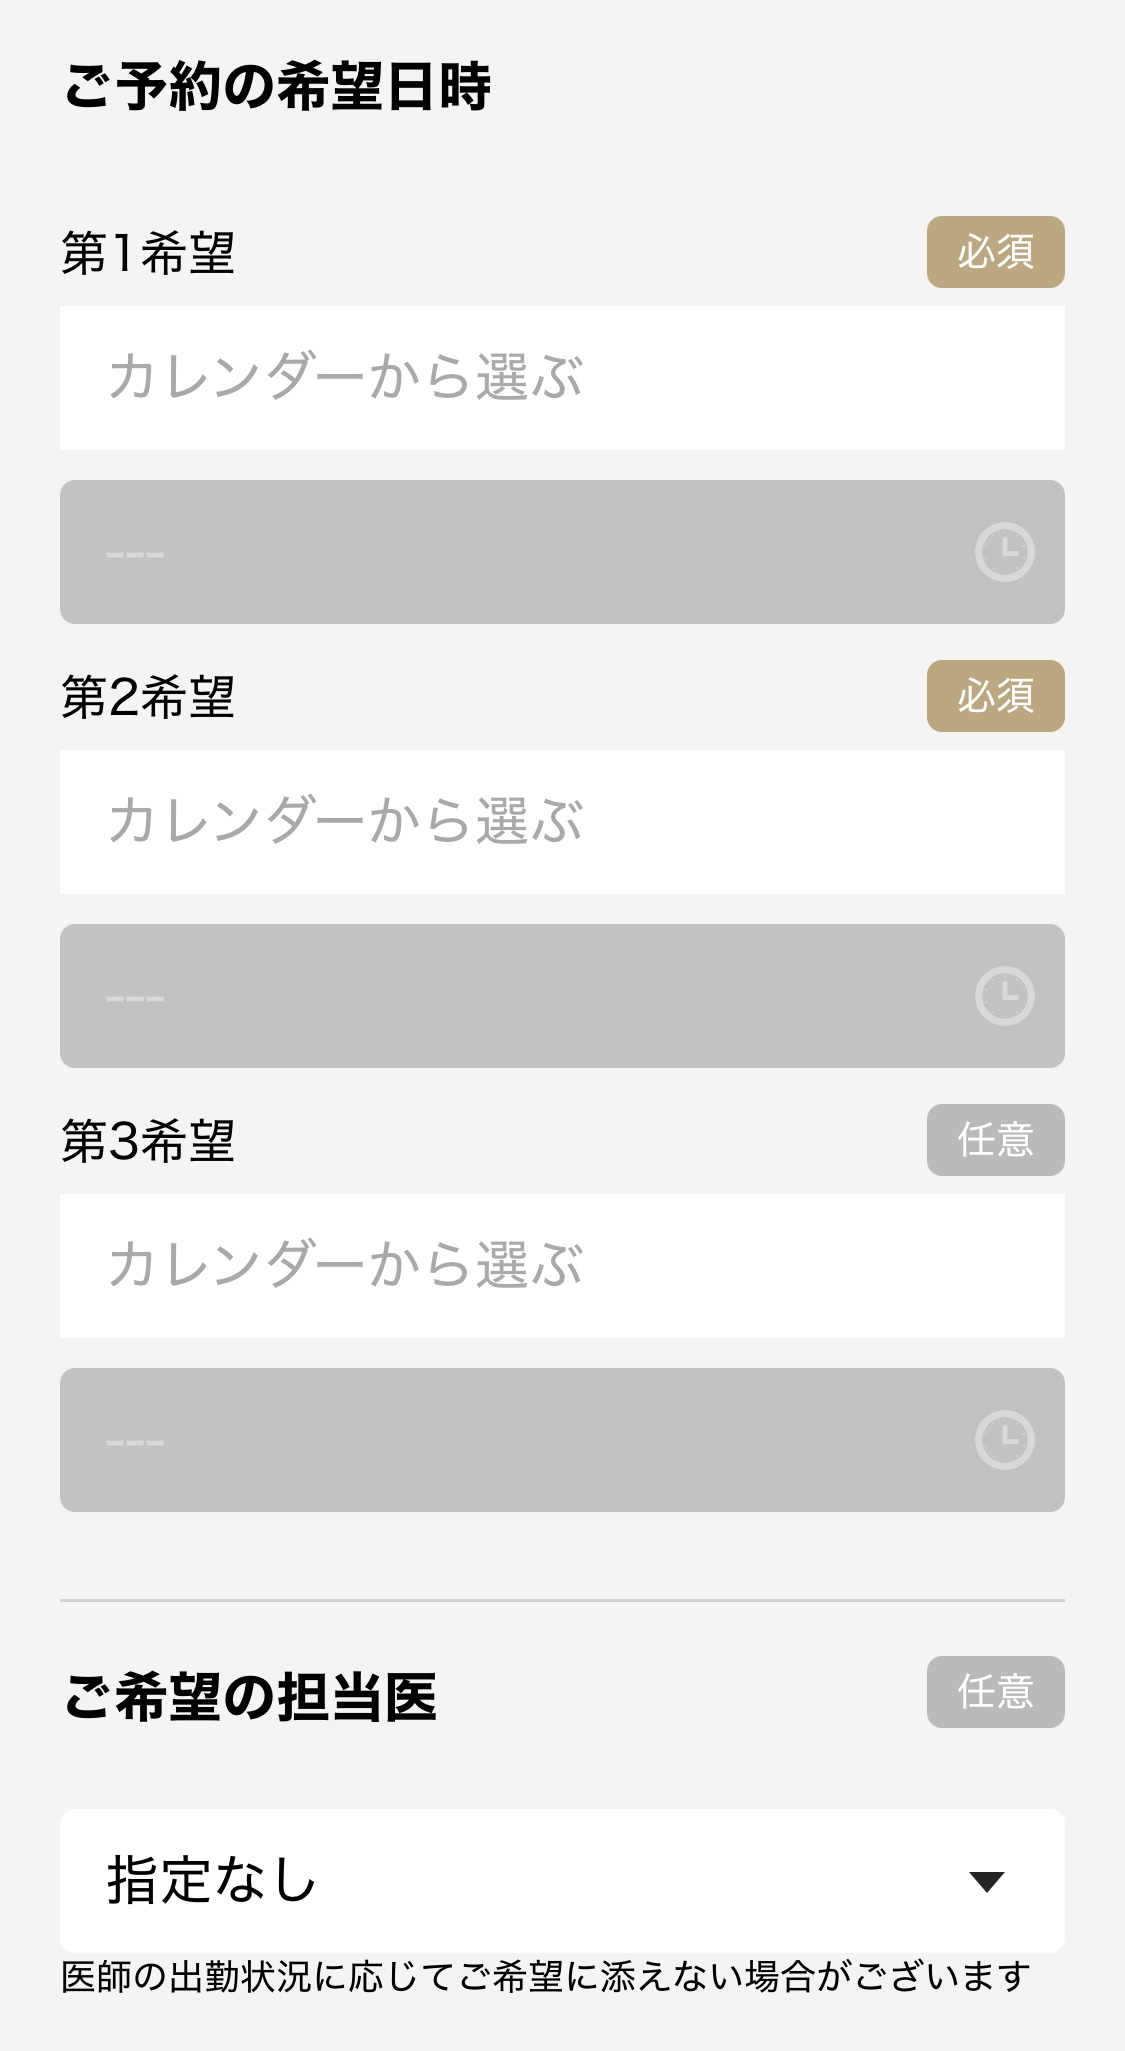This screenshot has height=2051, width=1125.
Task: Click the 任意 badge beside ご希望の担当医
Action: (995, 1692)
